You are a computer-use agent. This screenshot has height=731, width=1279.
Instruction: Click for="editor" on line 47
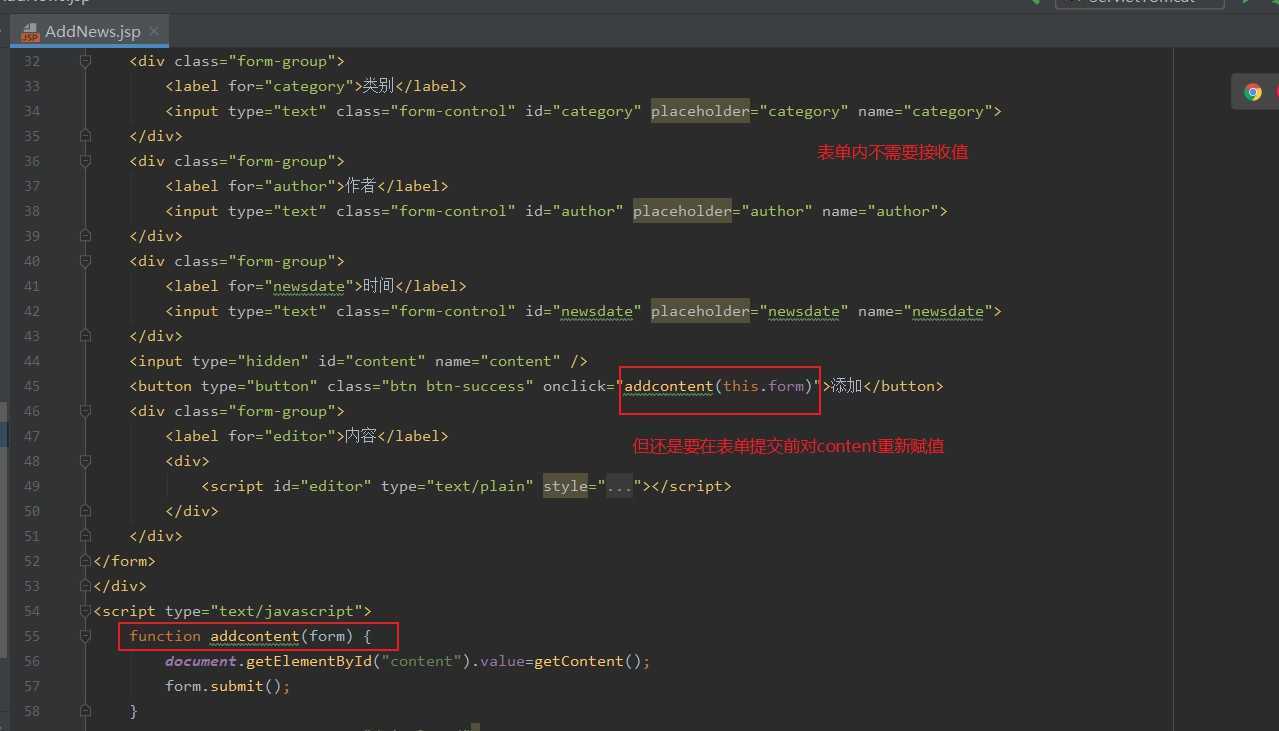[x=282, y=436]
